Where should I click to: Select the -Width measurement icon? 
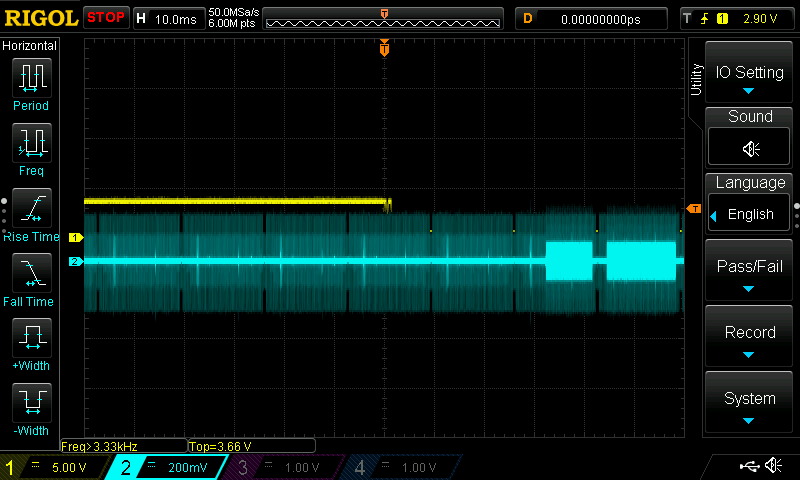31,403
